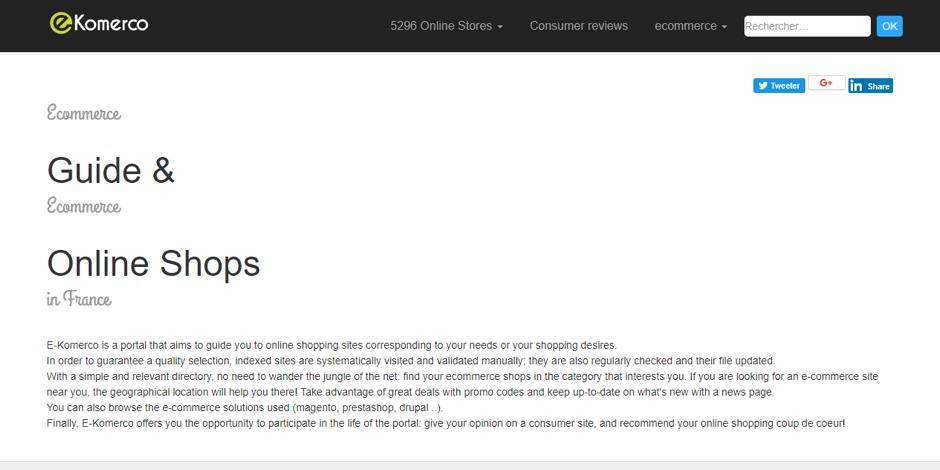Screen dimensions: 940x470
Task: Share page via Tweeter button
Action: 779,86
